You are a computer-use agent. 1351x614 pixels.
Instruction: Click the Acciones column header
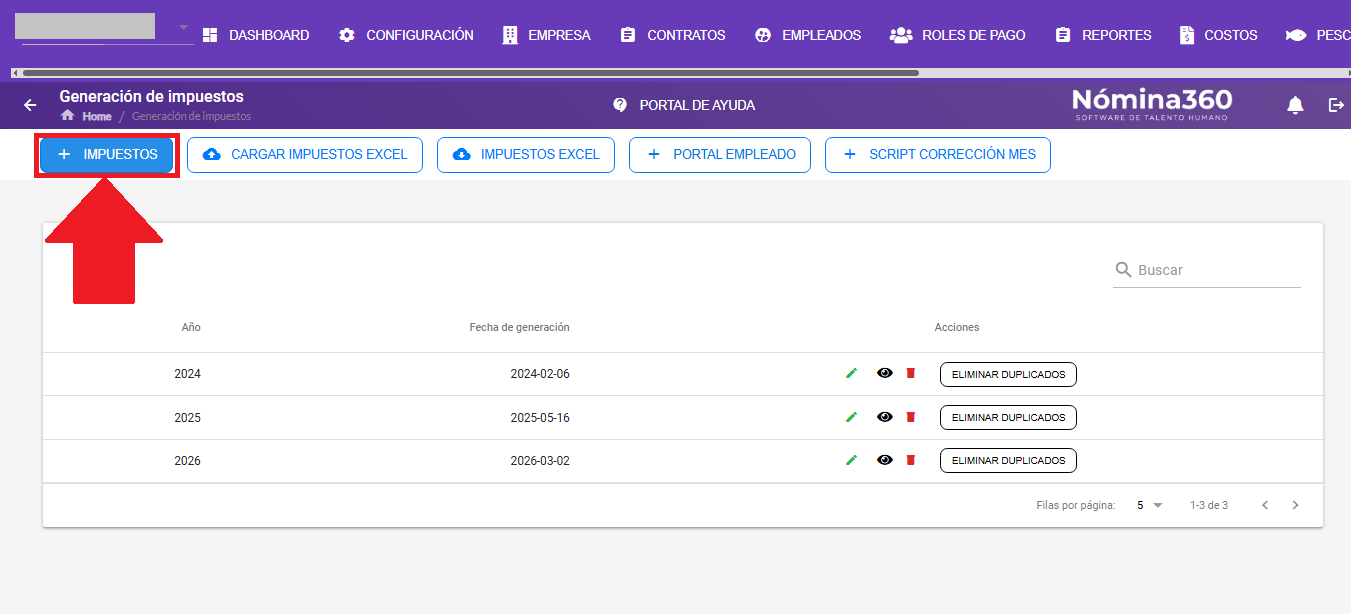(x=957, y=328)
